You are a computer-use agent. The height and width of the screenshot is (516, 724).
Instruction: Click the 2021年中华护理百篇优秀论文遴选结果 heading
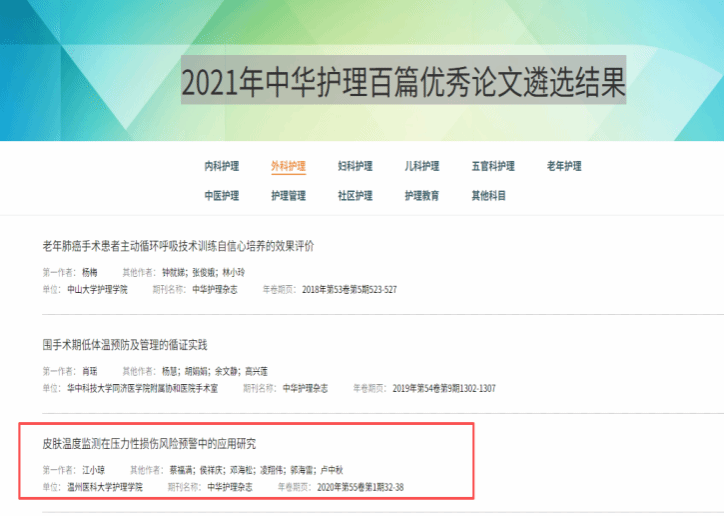(403, 79)
